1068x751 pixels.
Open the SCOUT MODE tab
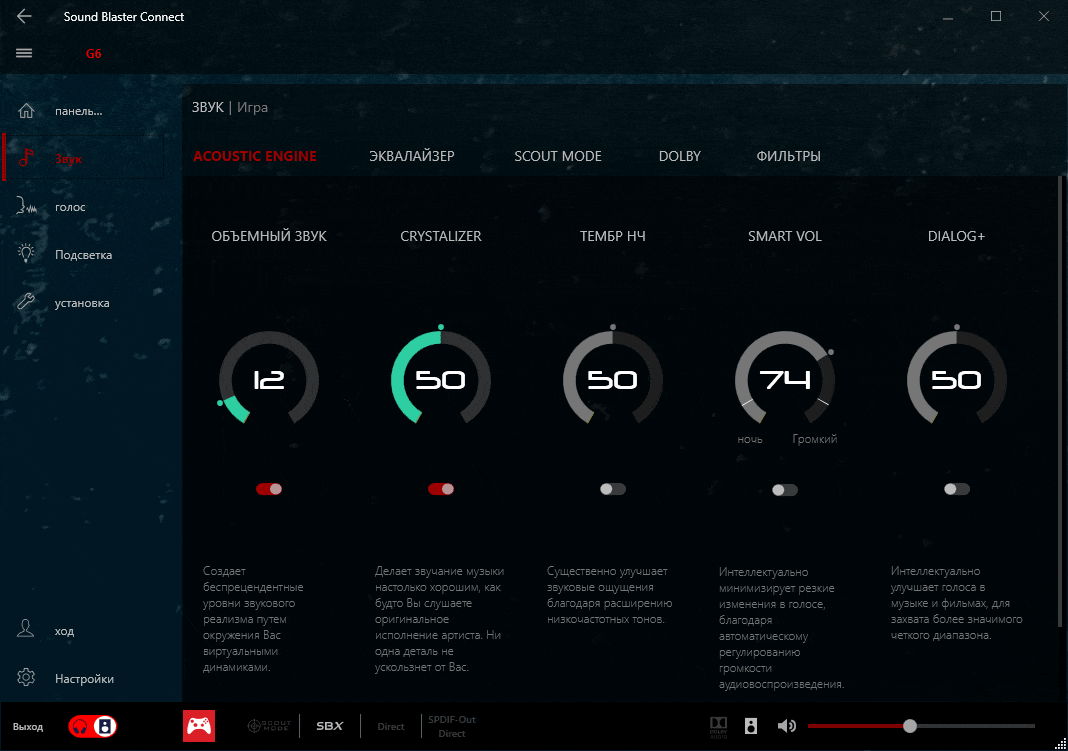[557, 156]
